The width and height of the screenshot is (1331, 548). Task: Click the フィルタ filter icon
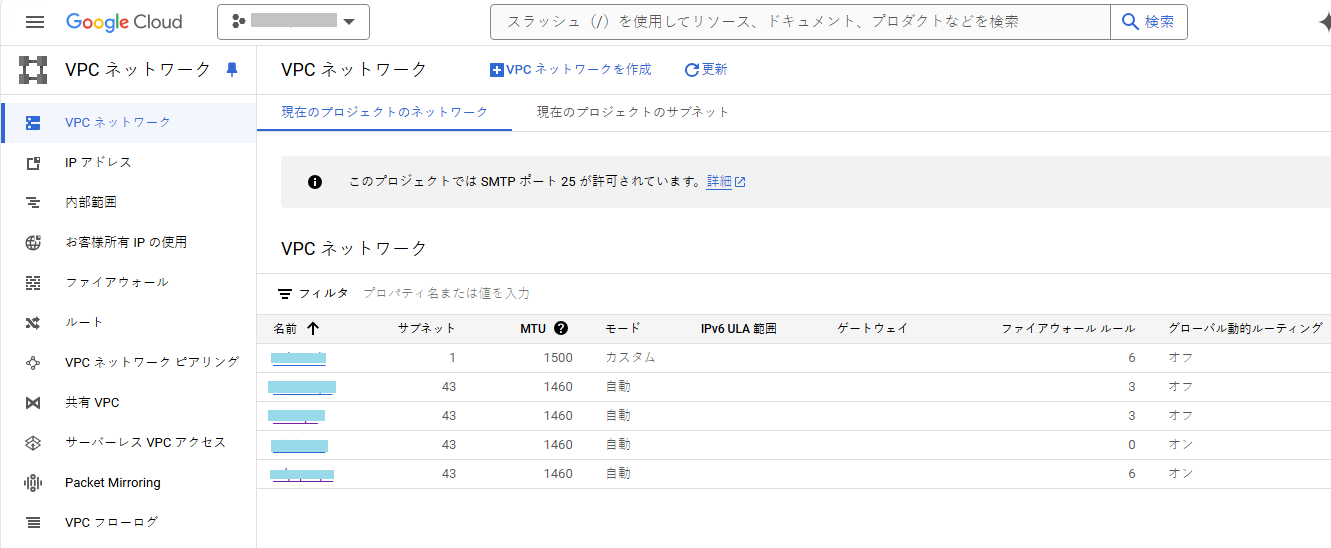[x=285, y=293]
